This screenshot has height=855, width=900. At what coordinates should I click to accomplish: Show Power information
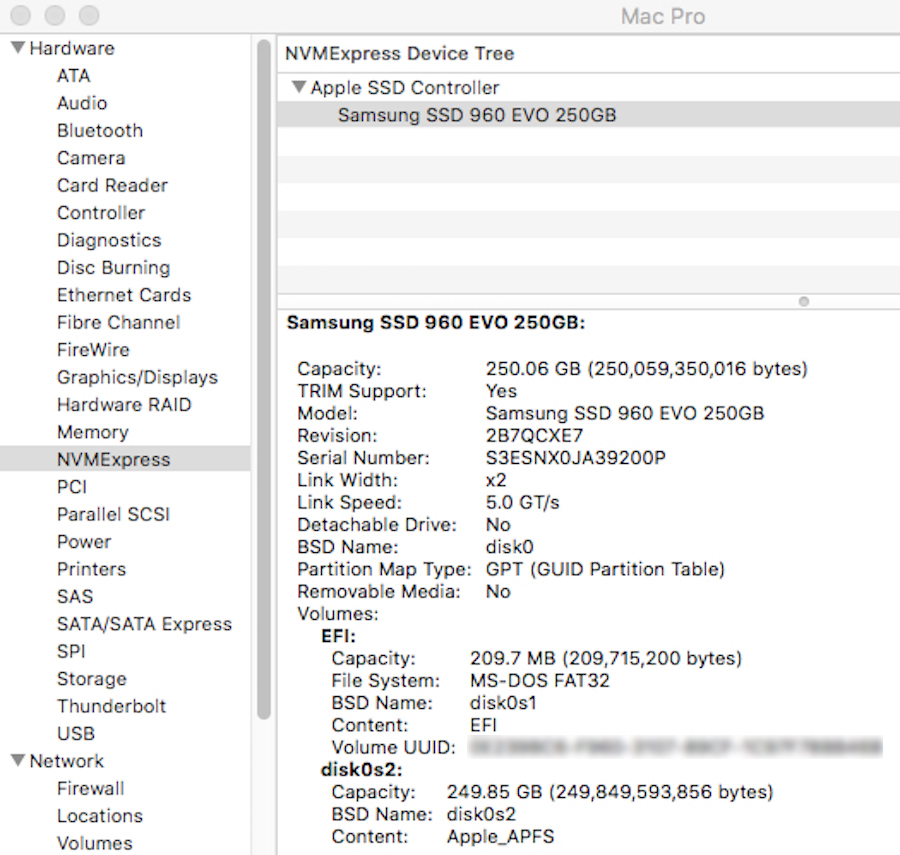tap(84, 542)
